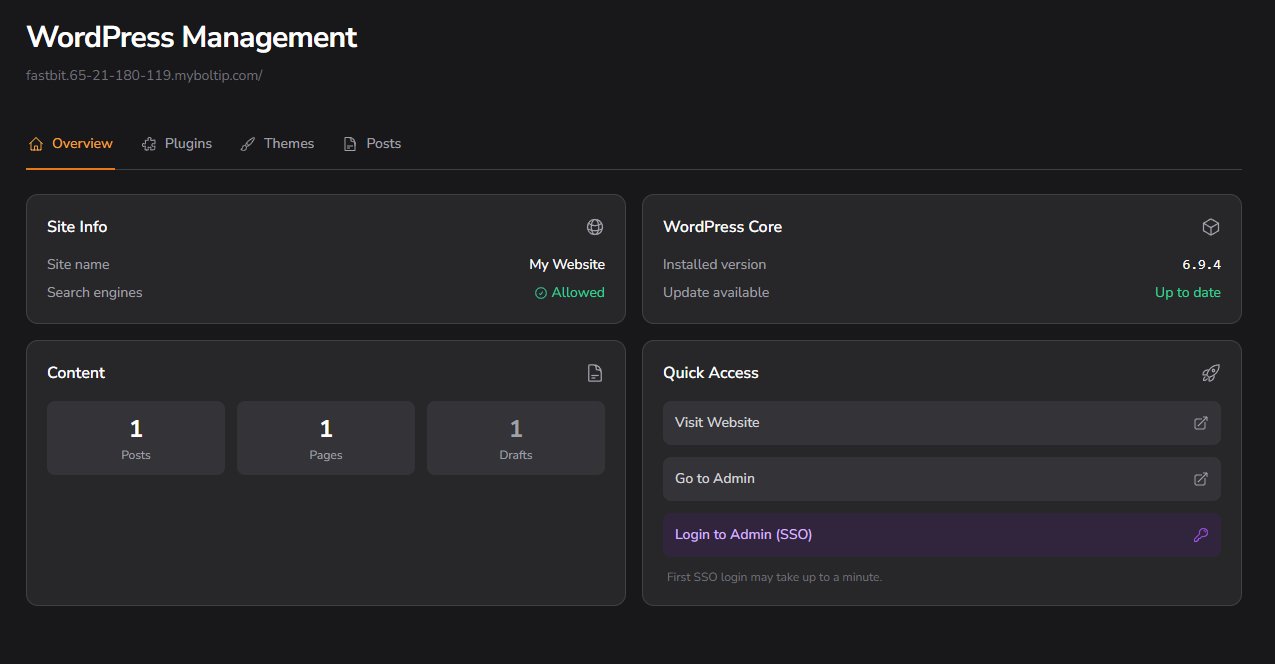Click the cube icon in WordPress Core
The height and width of the screenshot is (664, 1275).
point(1211,227)
